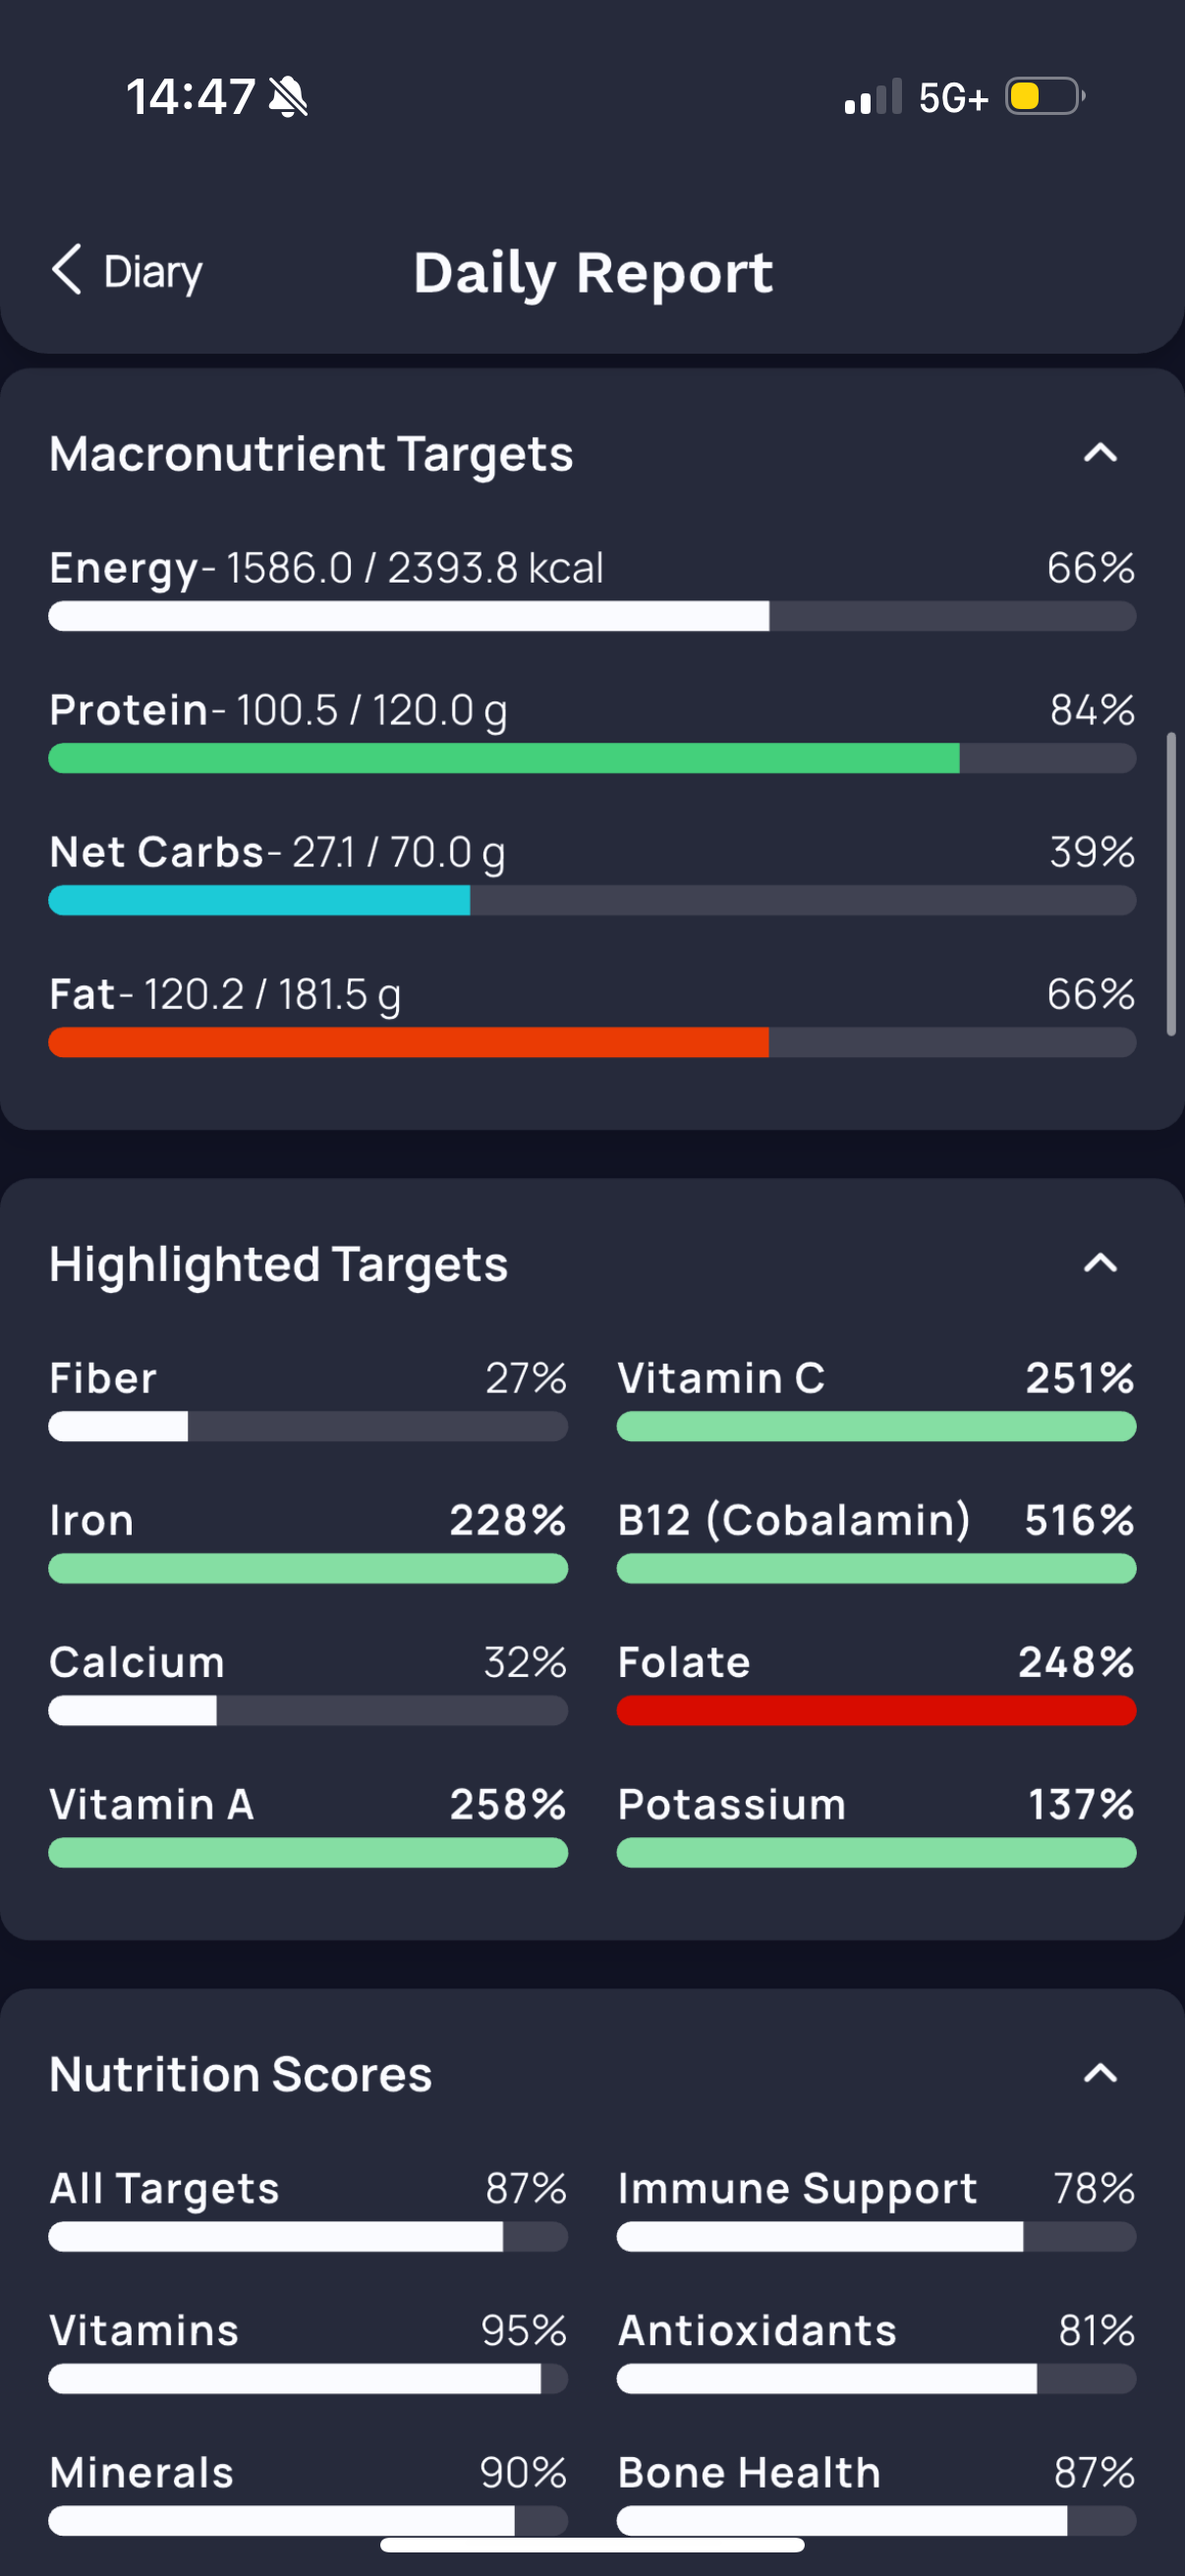Tap the cellular signal bars icon
1185x2576 pixels.
tap(872, 98)
